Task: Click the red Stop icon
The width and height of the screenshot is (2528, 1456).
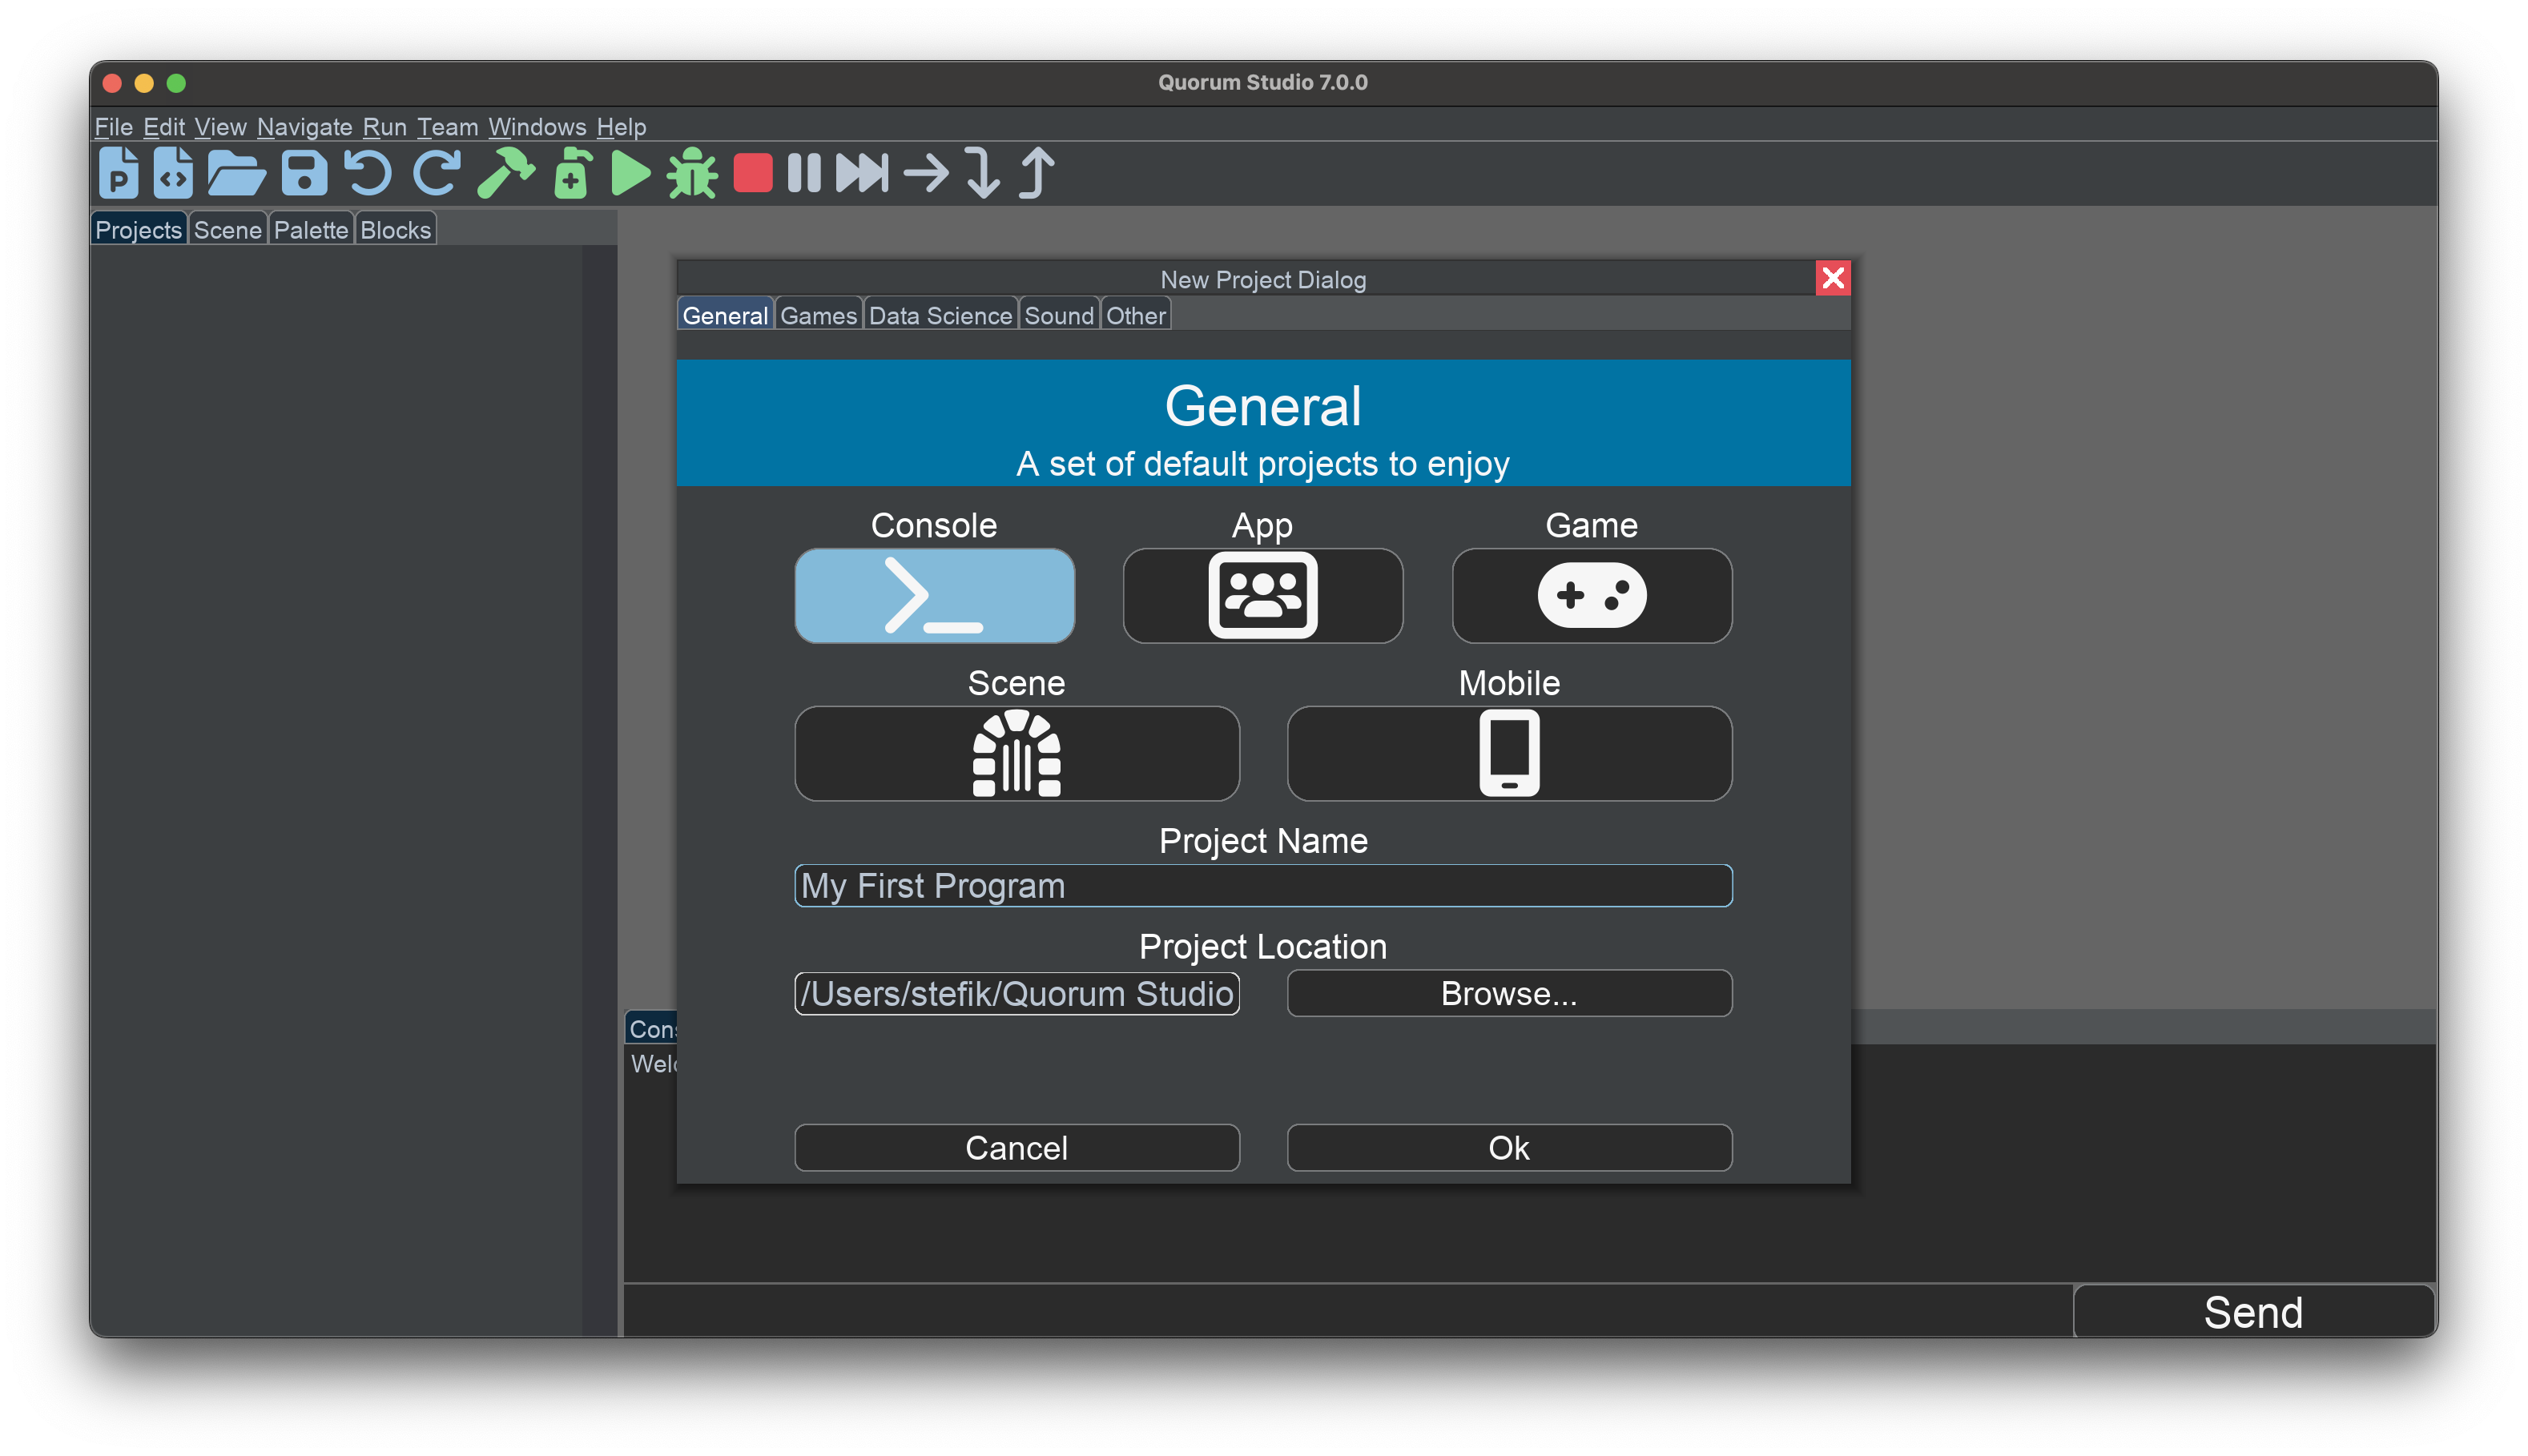Action: pyautogui.click(x=753, y=173)
